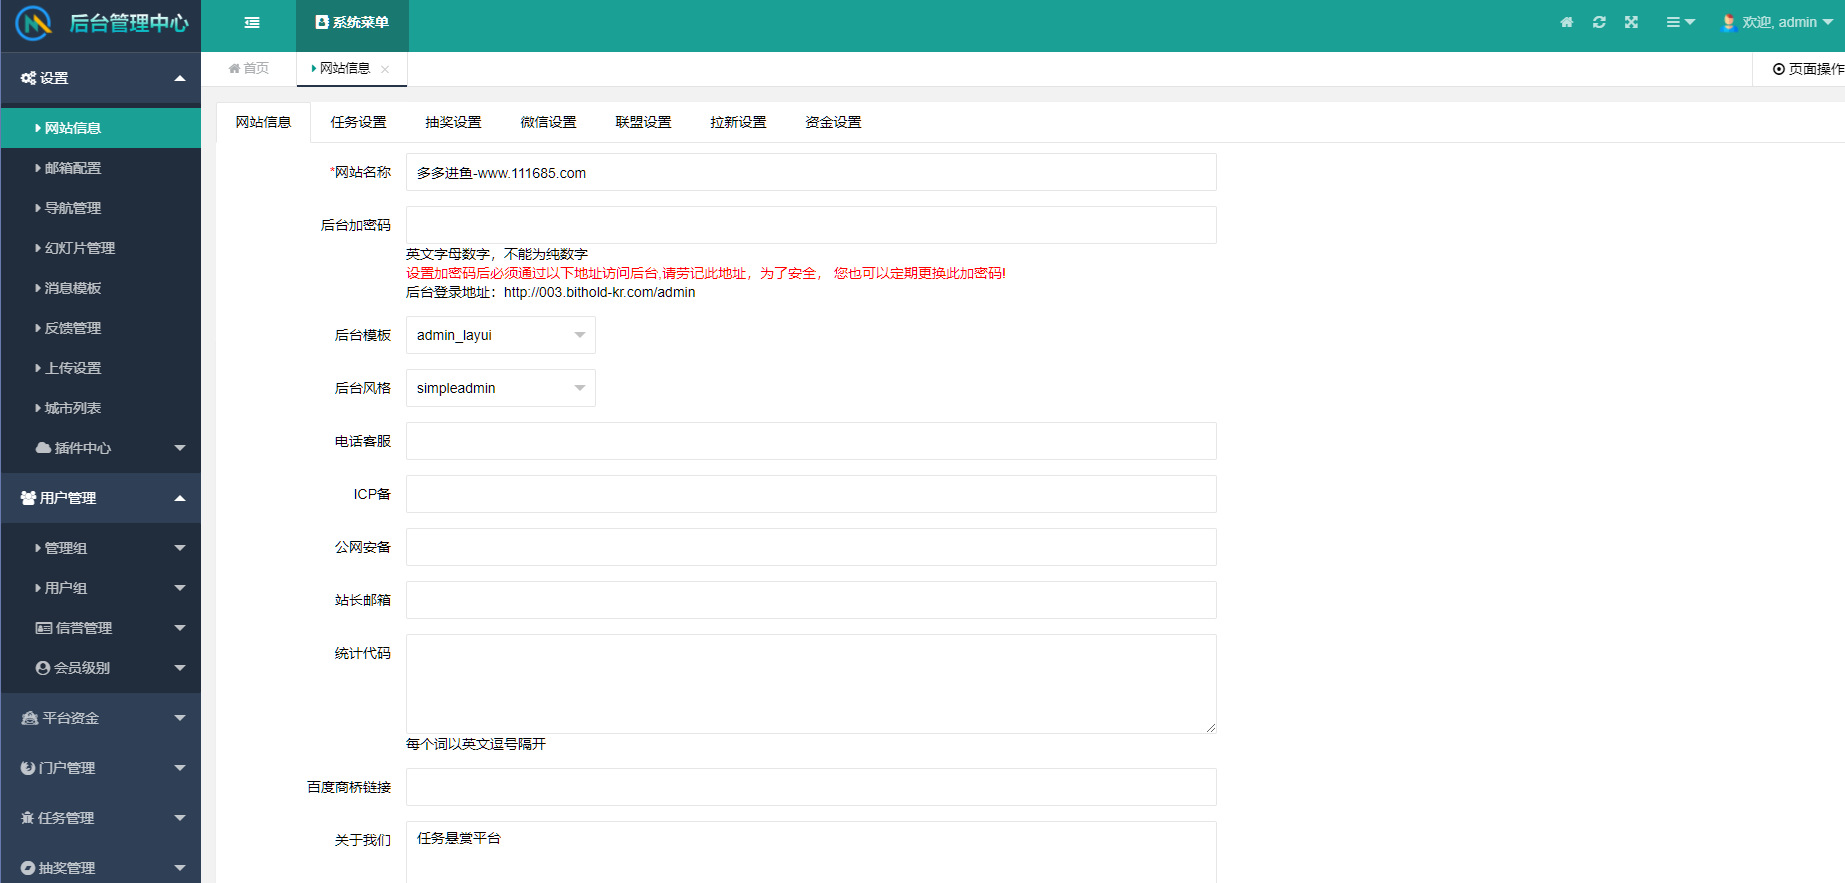Open 导航管理 in the sidebar
Image resolution: width=1845 pixels, height=883 pixels.
coord(100,208)
